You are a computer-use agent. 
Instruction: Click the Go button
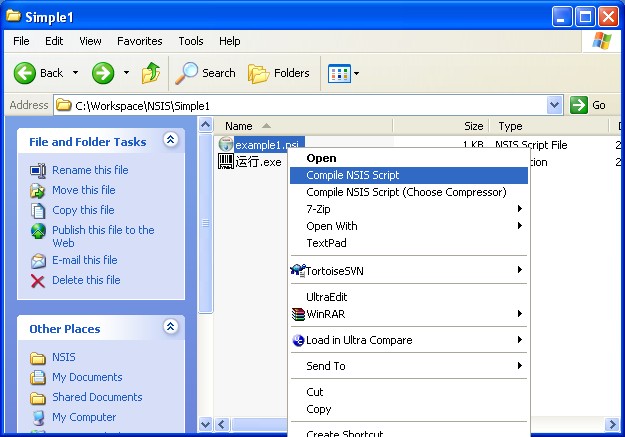click(589, 105)
